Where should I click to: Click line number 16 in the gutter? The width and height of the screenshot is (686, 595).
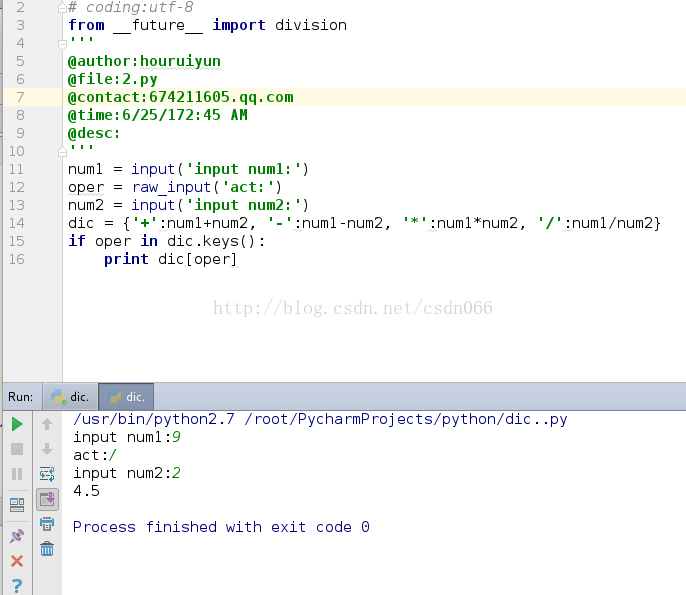pos(17,259)
